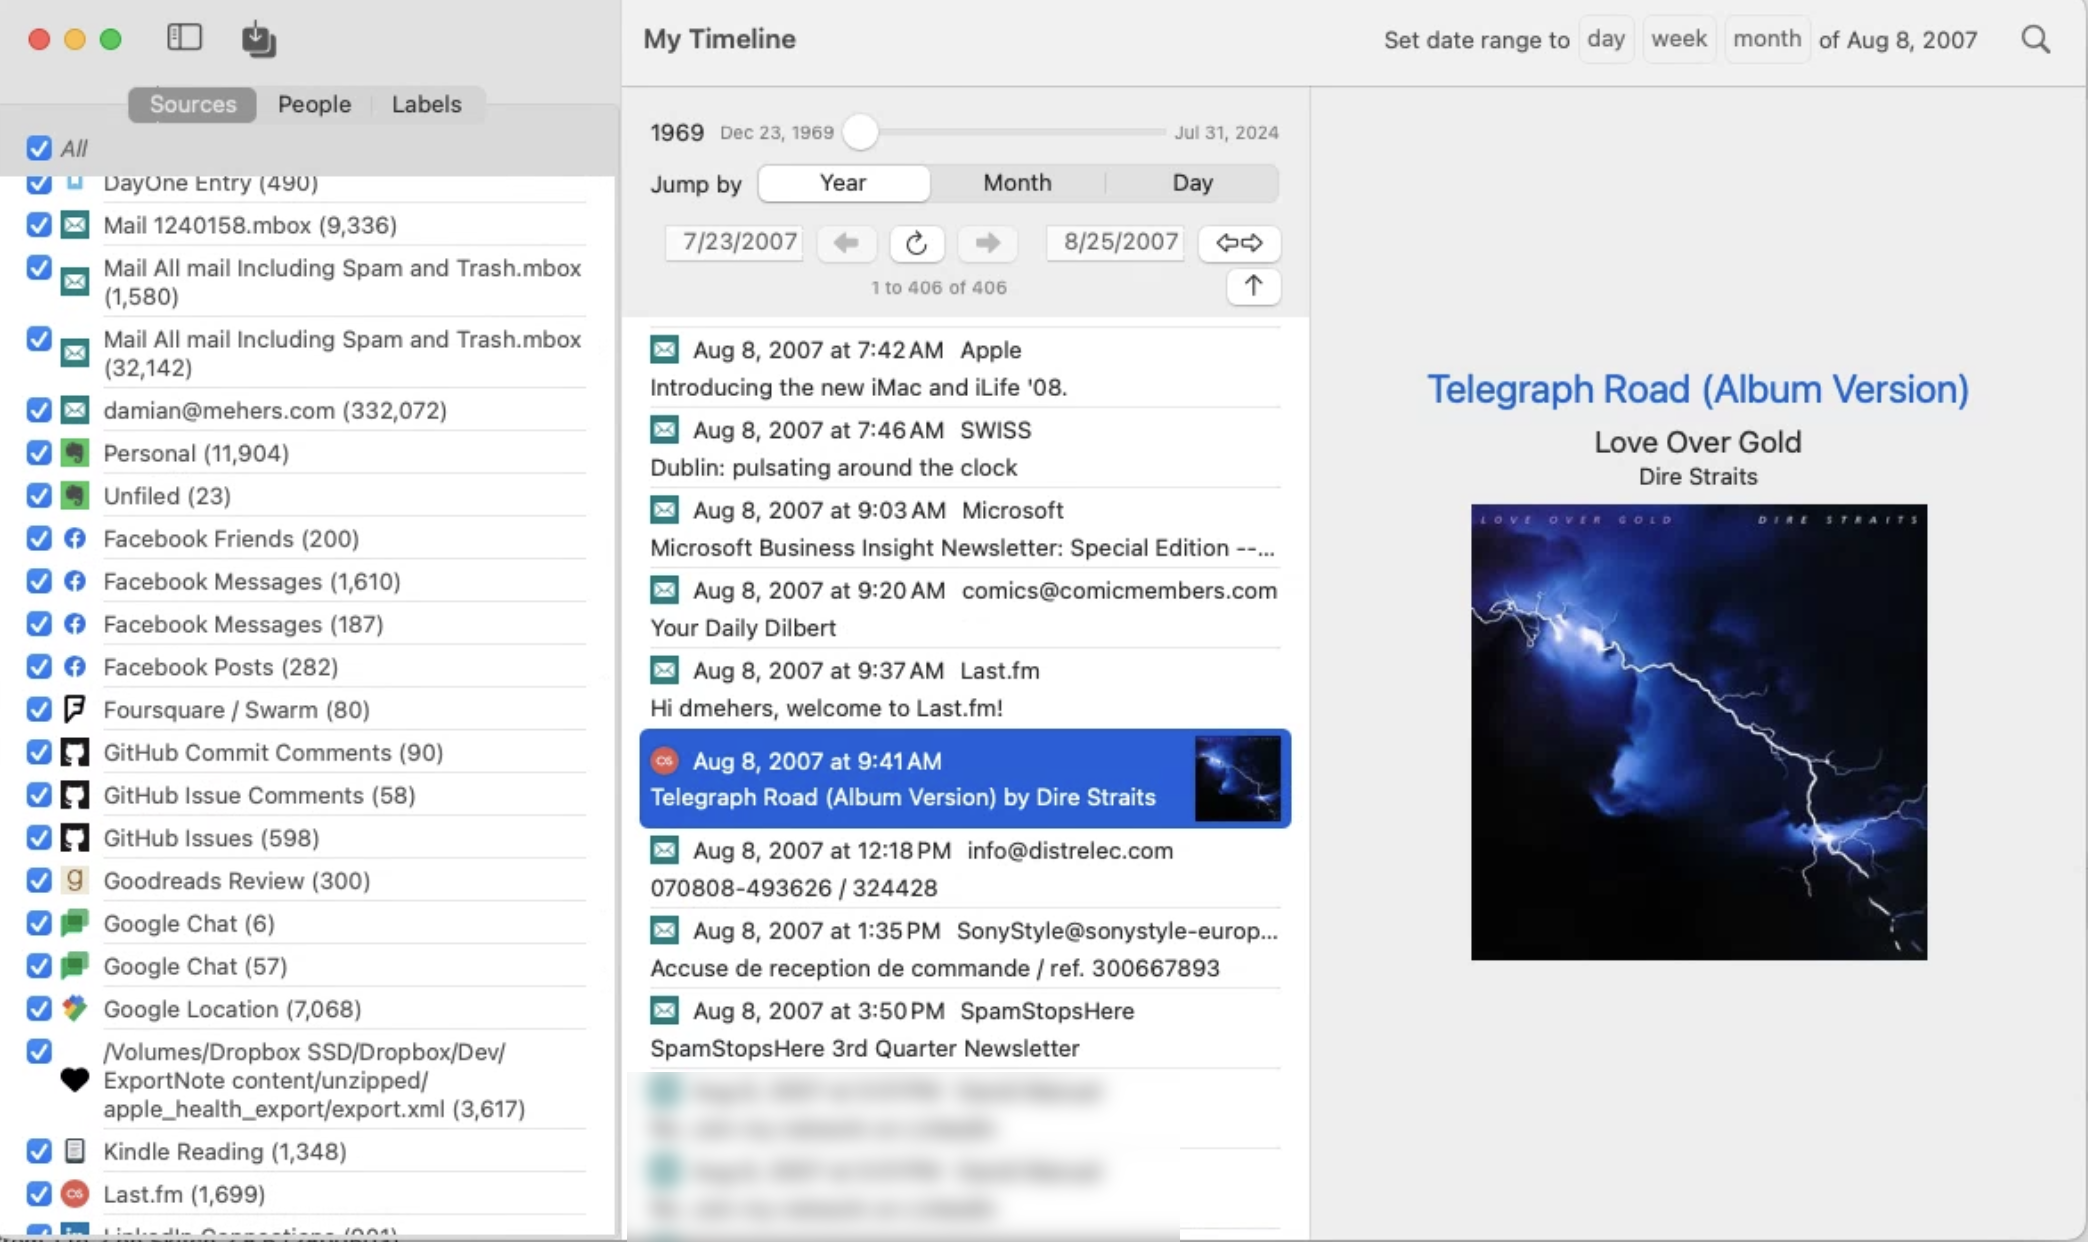Toggle Facebook Friends checkbox
This screenshot has width=2088, height=1242.
point(39,539)
